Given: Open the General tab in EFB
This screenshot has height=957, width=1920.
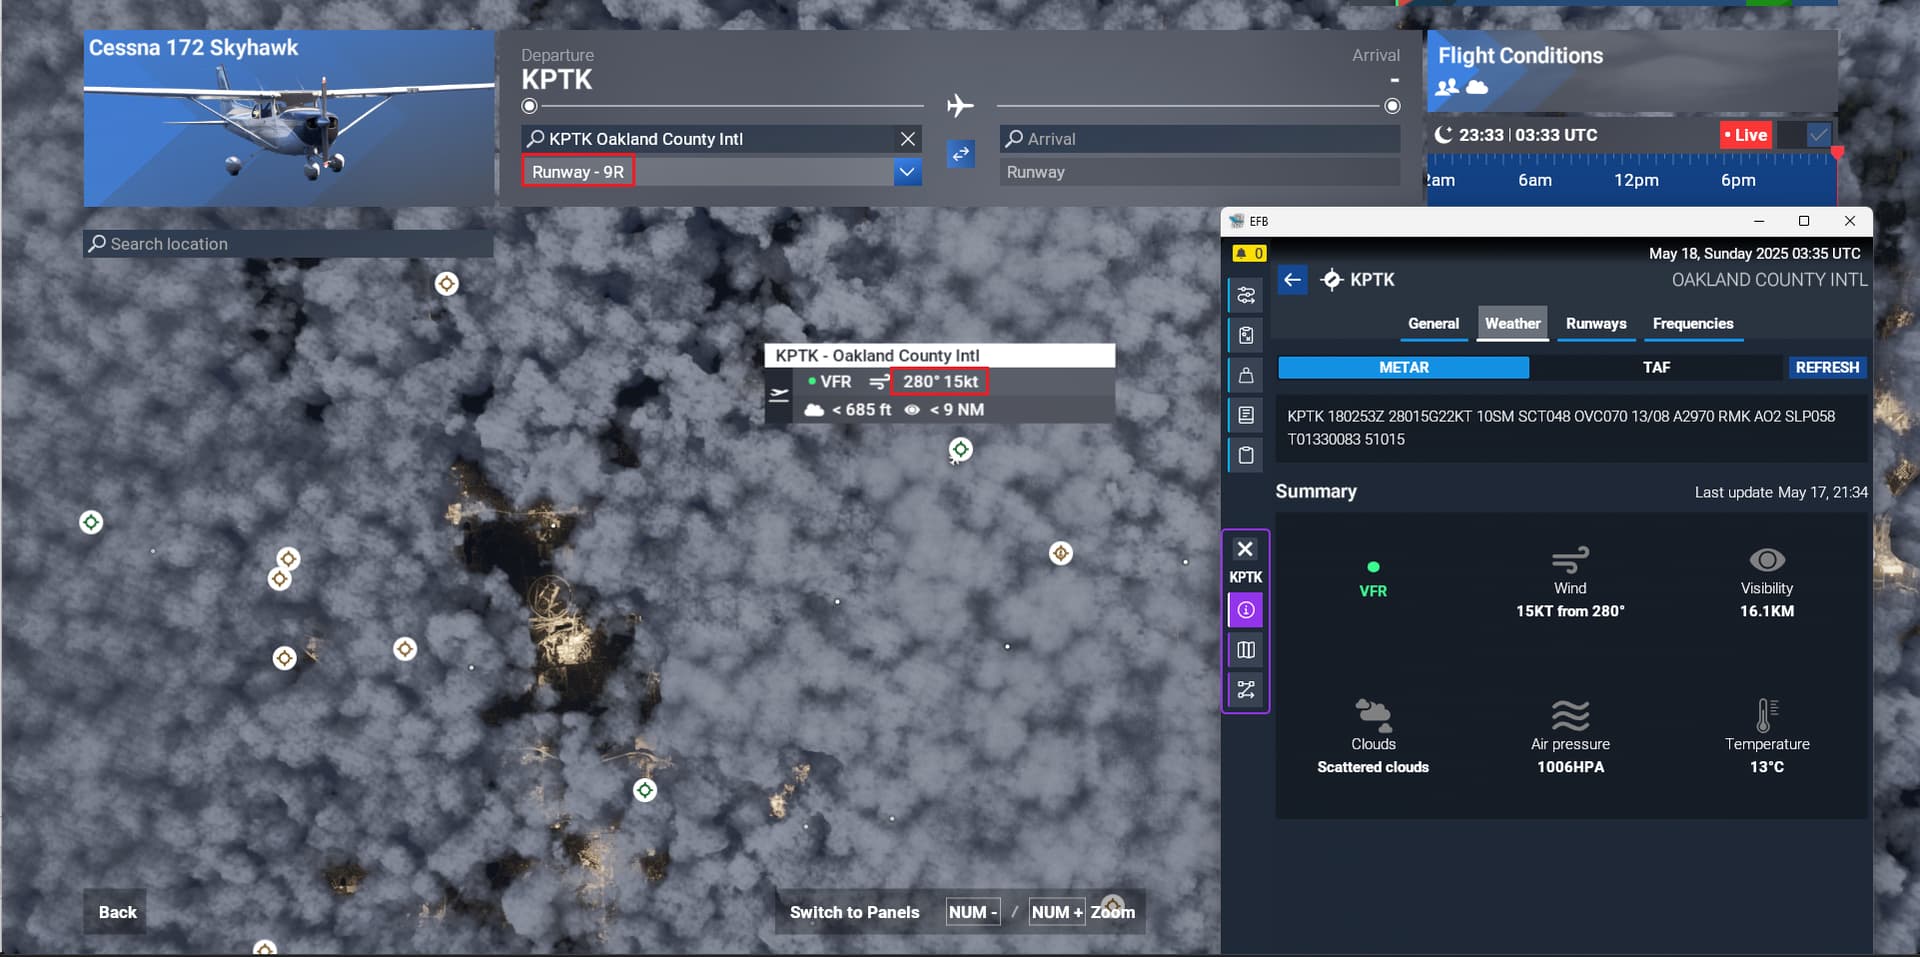Looking at the screenshot, I should 1433,324.
